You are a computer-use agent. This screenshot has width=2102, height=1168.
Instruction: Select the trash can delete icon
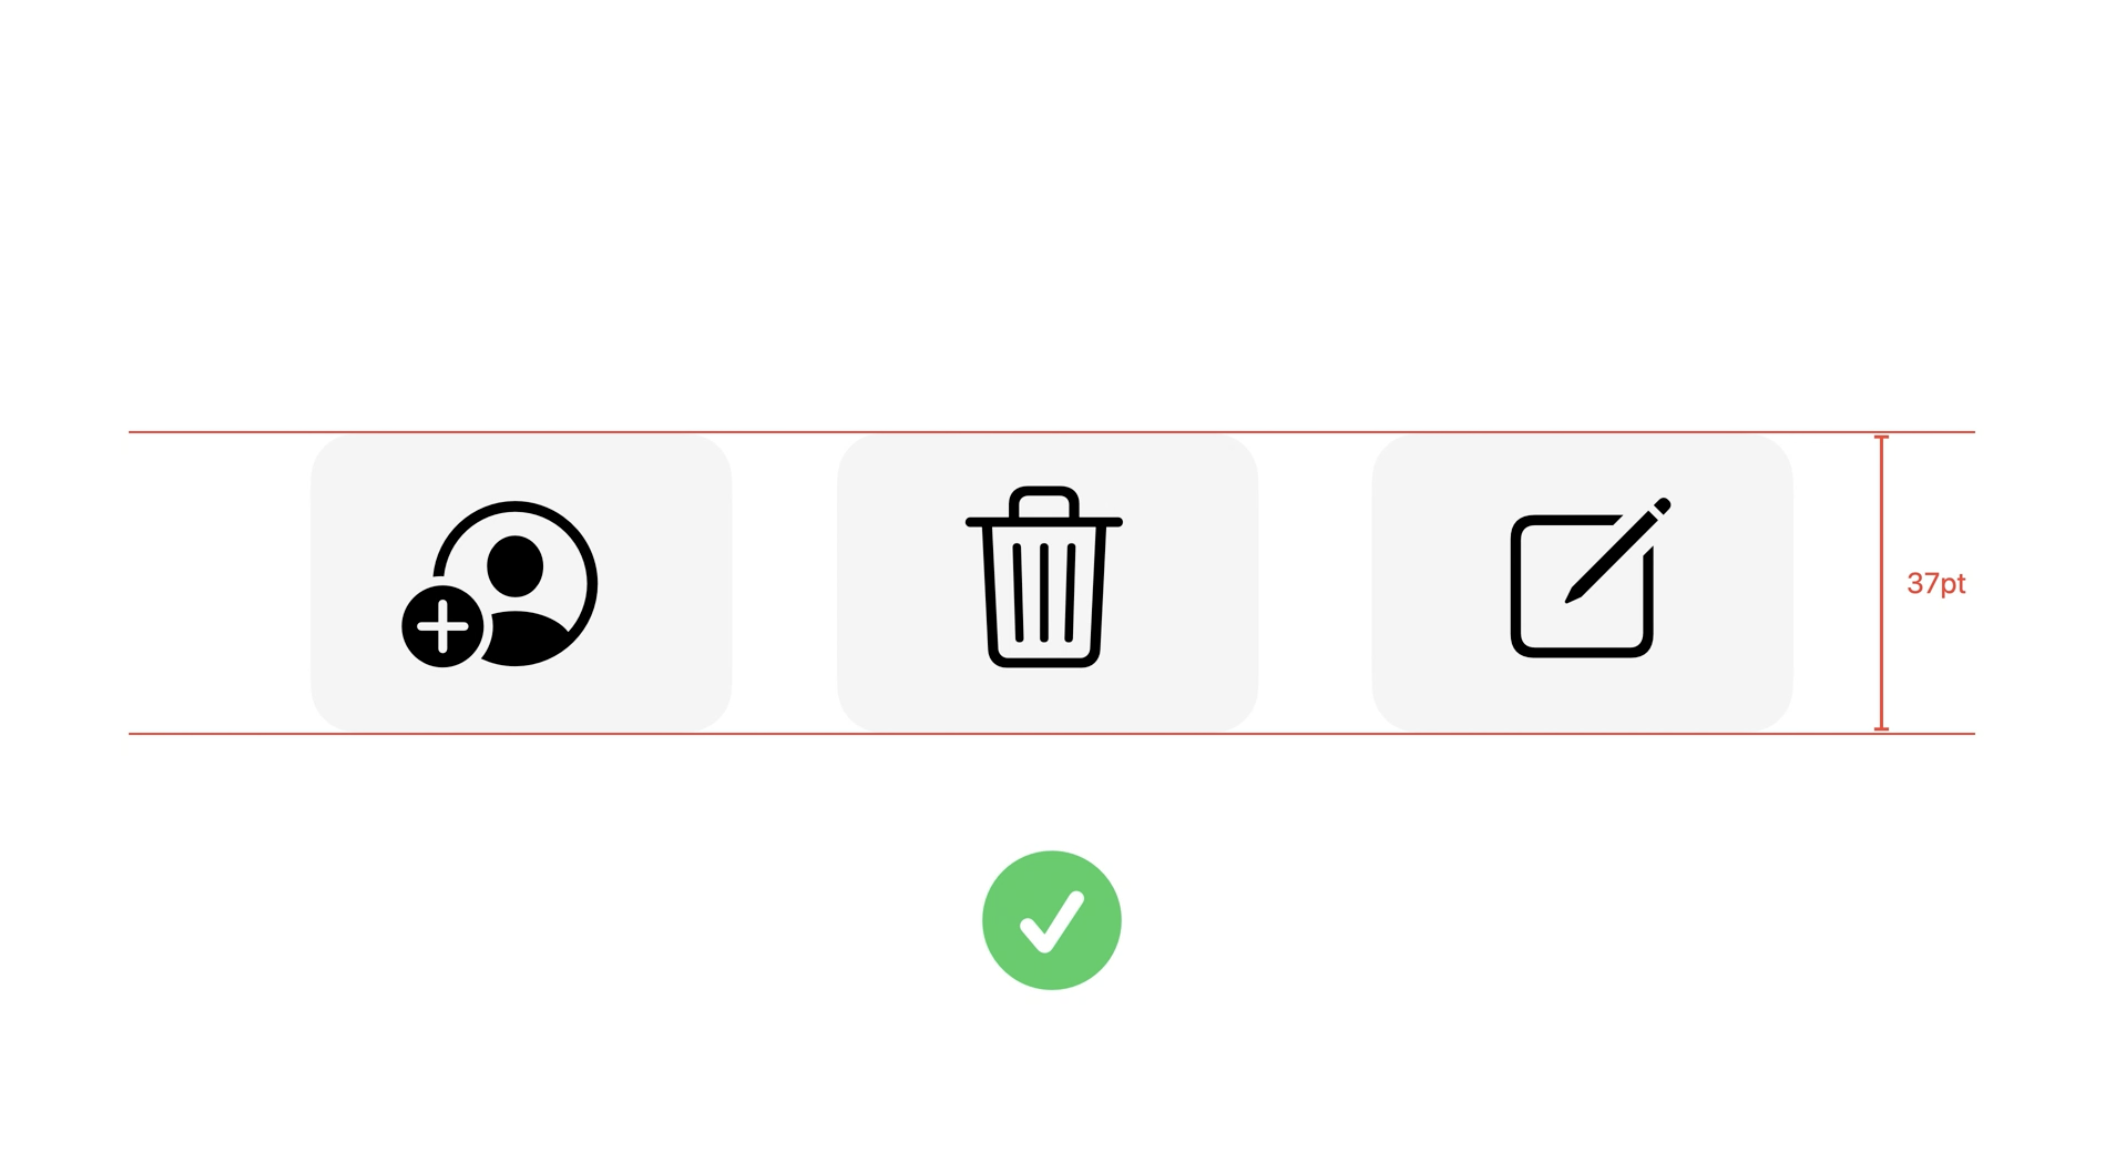coord(1044,576)
